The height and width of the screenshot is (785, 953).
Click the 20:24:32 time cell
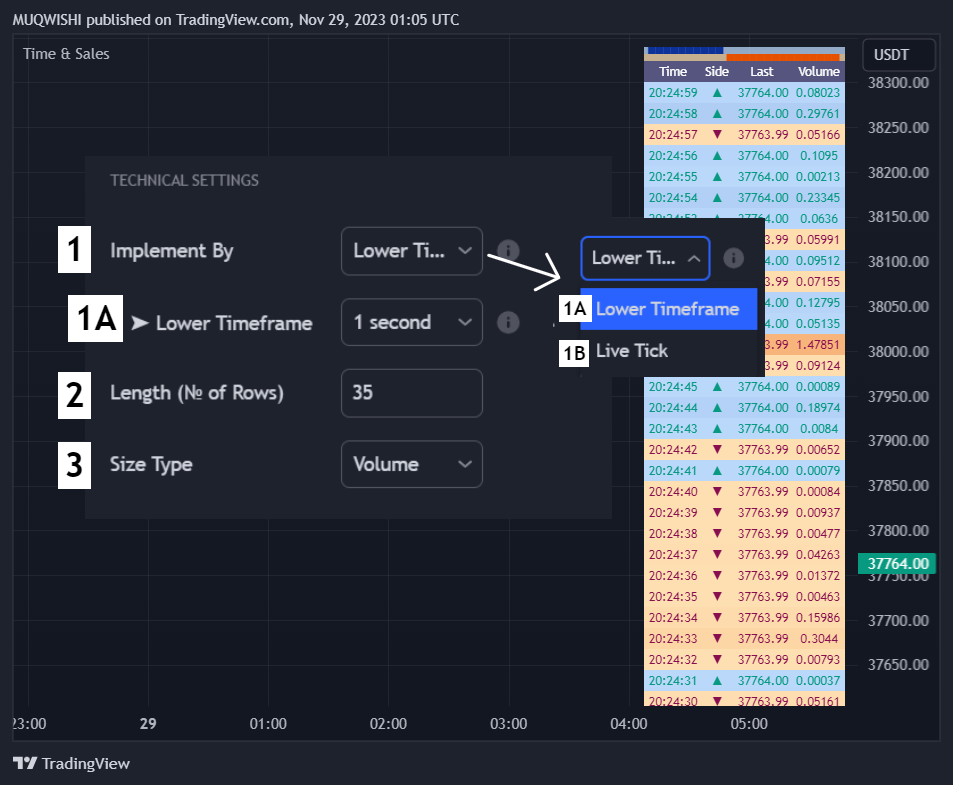pyautogui.click(x=673, y=660)
